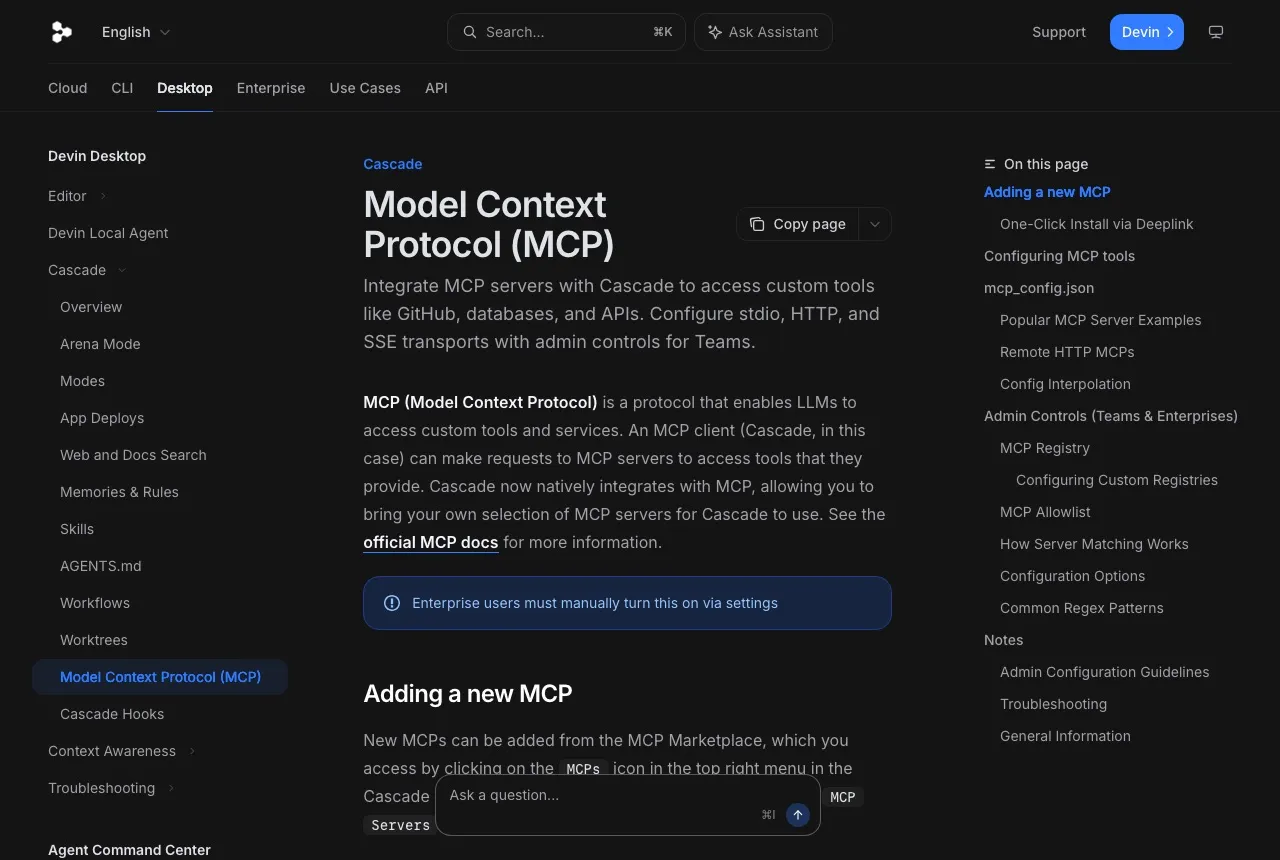Open Web and Docs Search page

pos(133,455)
